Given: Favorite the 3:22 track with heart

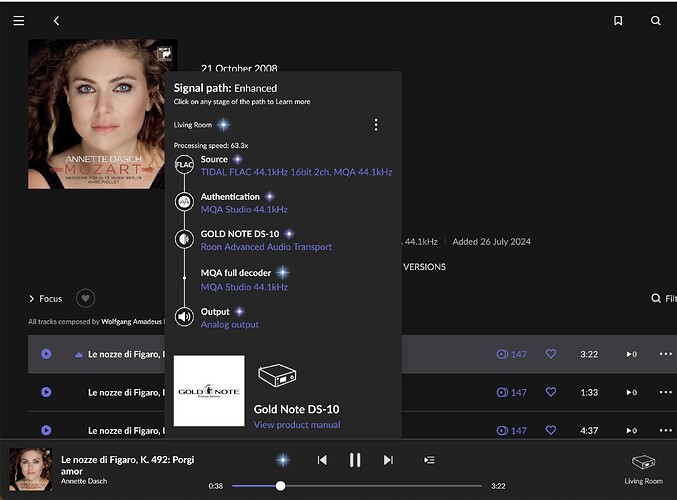Looking at the screenshot, I should point(550,354).
